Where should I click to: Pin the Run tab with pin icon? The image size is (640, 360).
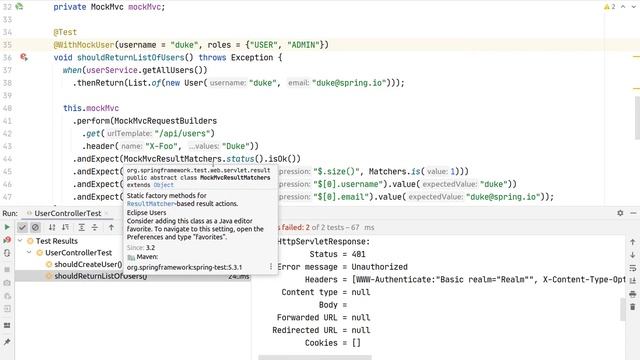(7, 342)
